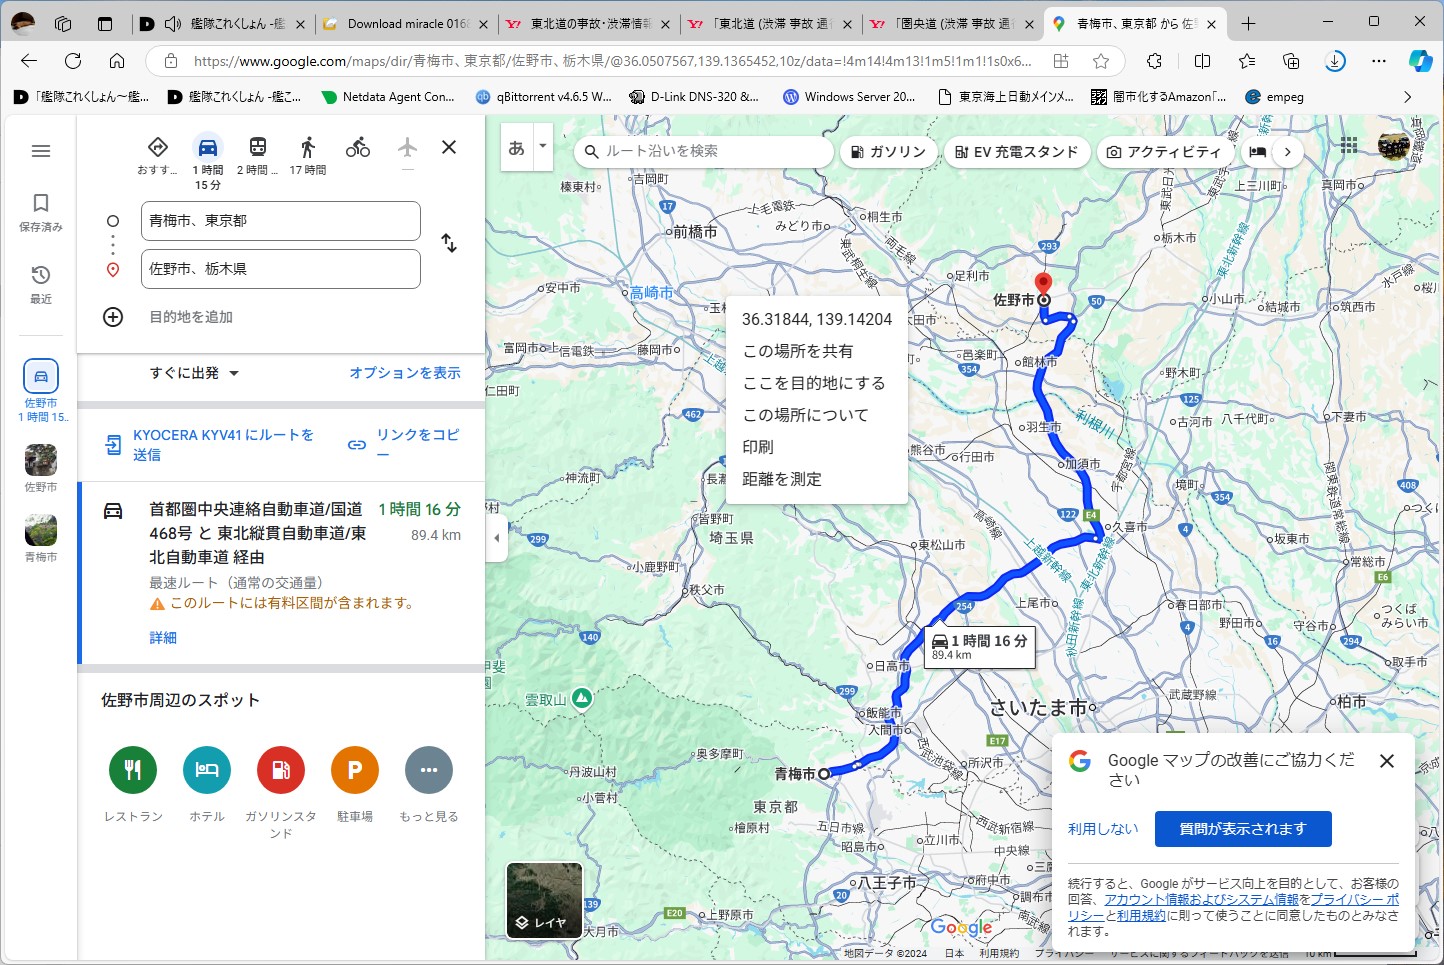Dismiss the Google Maps improvement popup
This screenshot has width=1444, height=965.
pos(1386,761)
